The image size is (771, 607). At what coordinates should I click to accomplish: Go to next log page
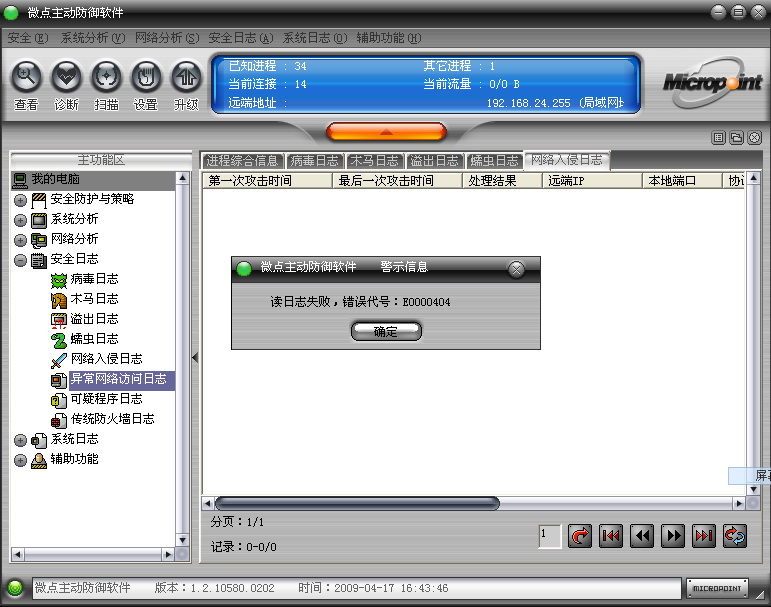pyautogui.click(x=673, y=536)
